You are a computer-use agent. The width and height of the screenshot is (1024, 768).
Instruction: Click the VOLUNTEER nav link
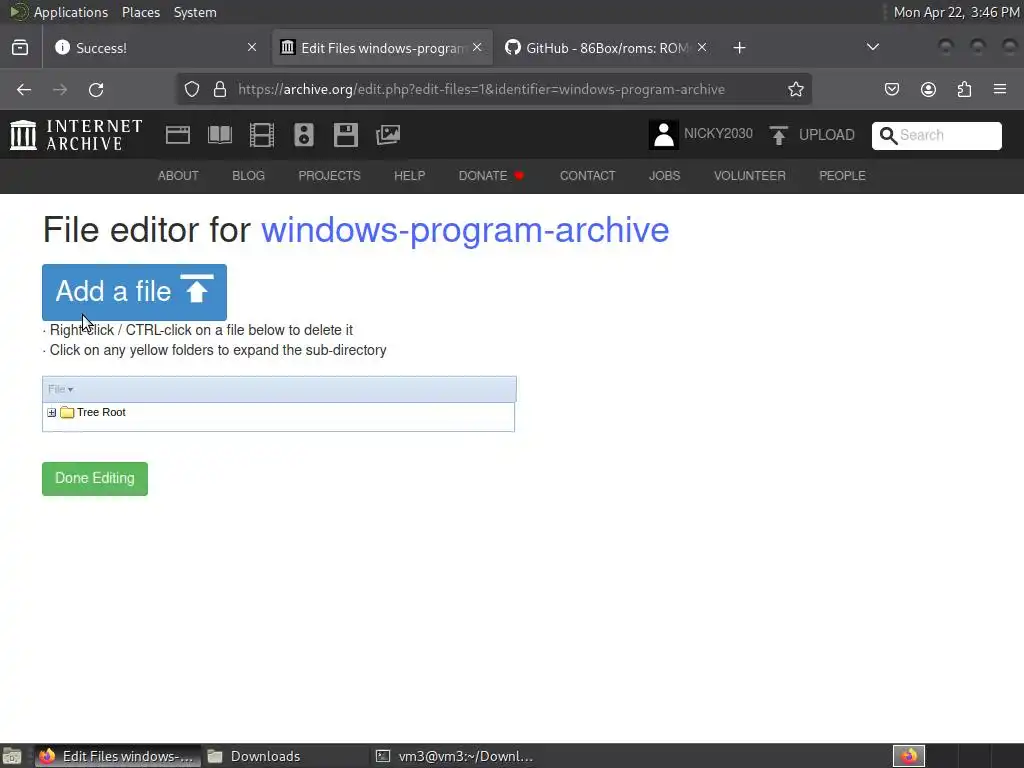click(750, 176)
